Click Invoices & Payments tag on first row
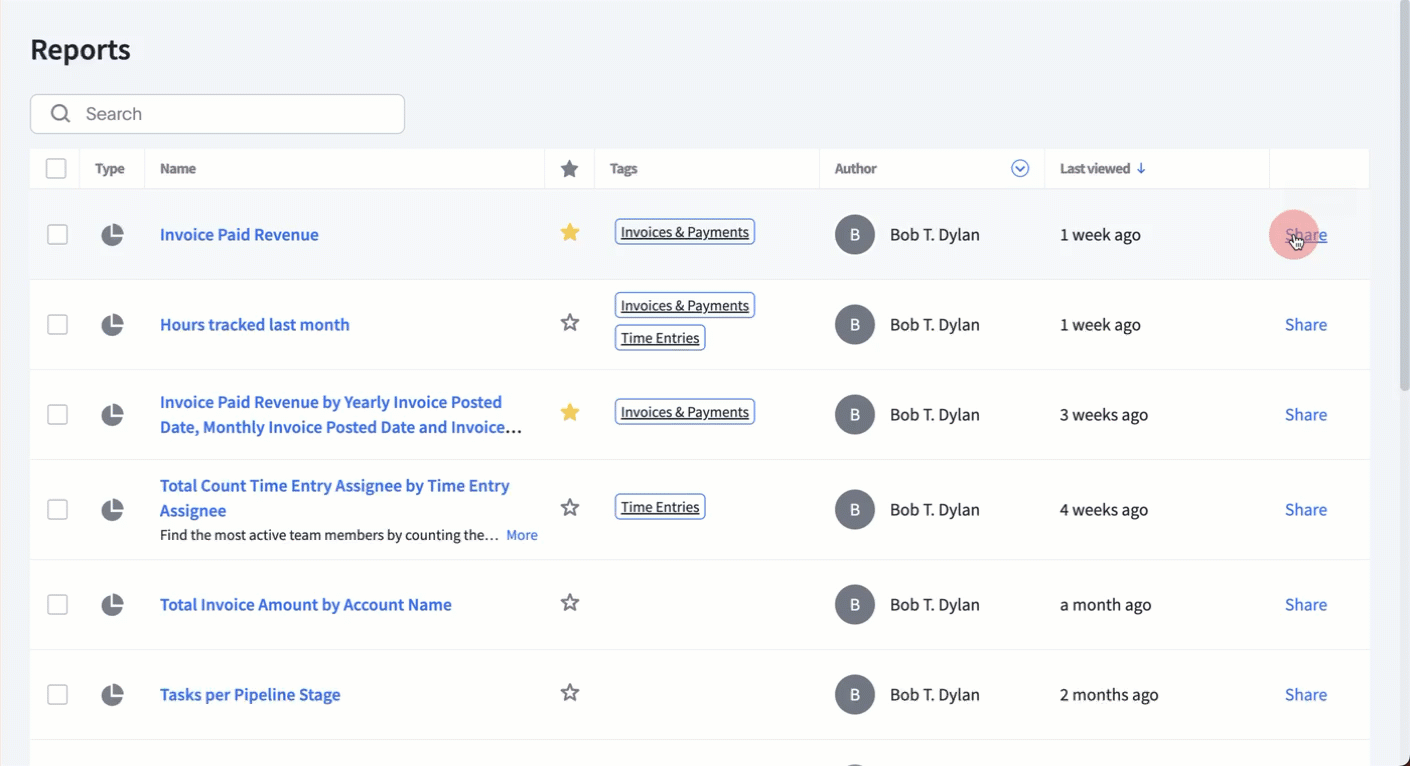 coord(684,232)
